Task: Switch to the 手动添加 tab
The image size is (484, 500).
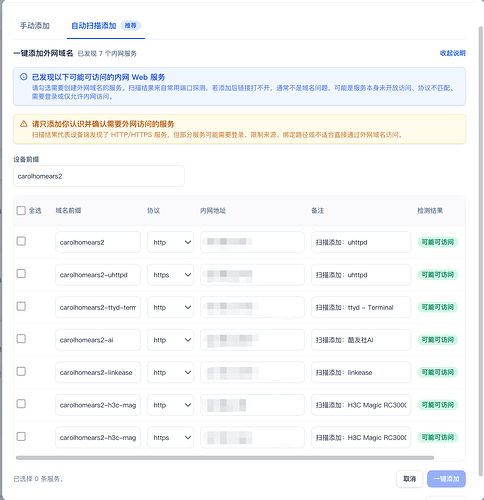Action: click(x=35, y=26)
